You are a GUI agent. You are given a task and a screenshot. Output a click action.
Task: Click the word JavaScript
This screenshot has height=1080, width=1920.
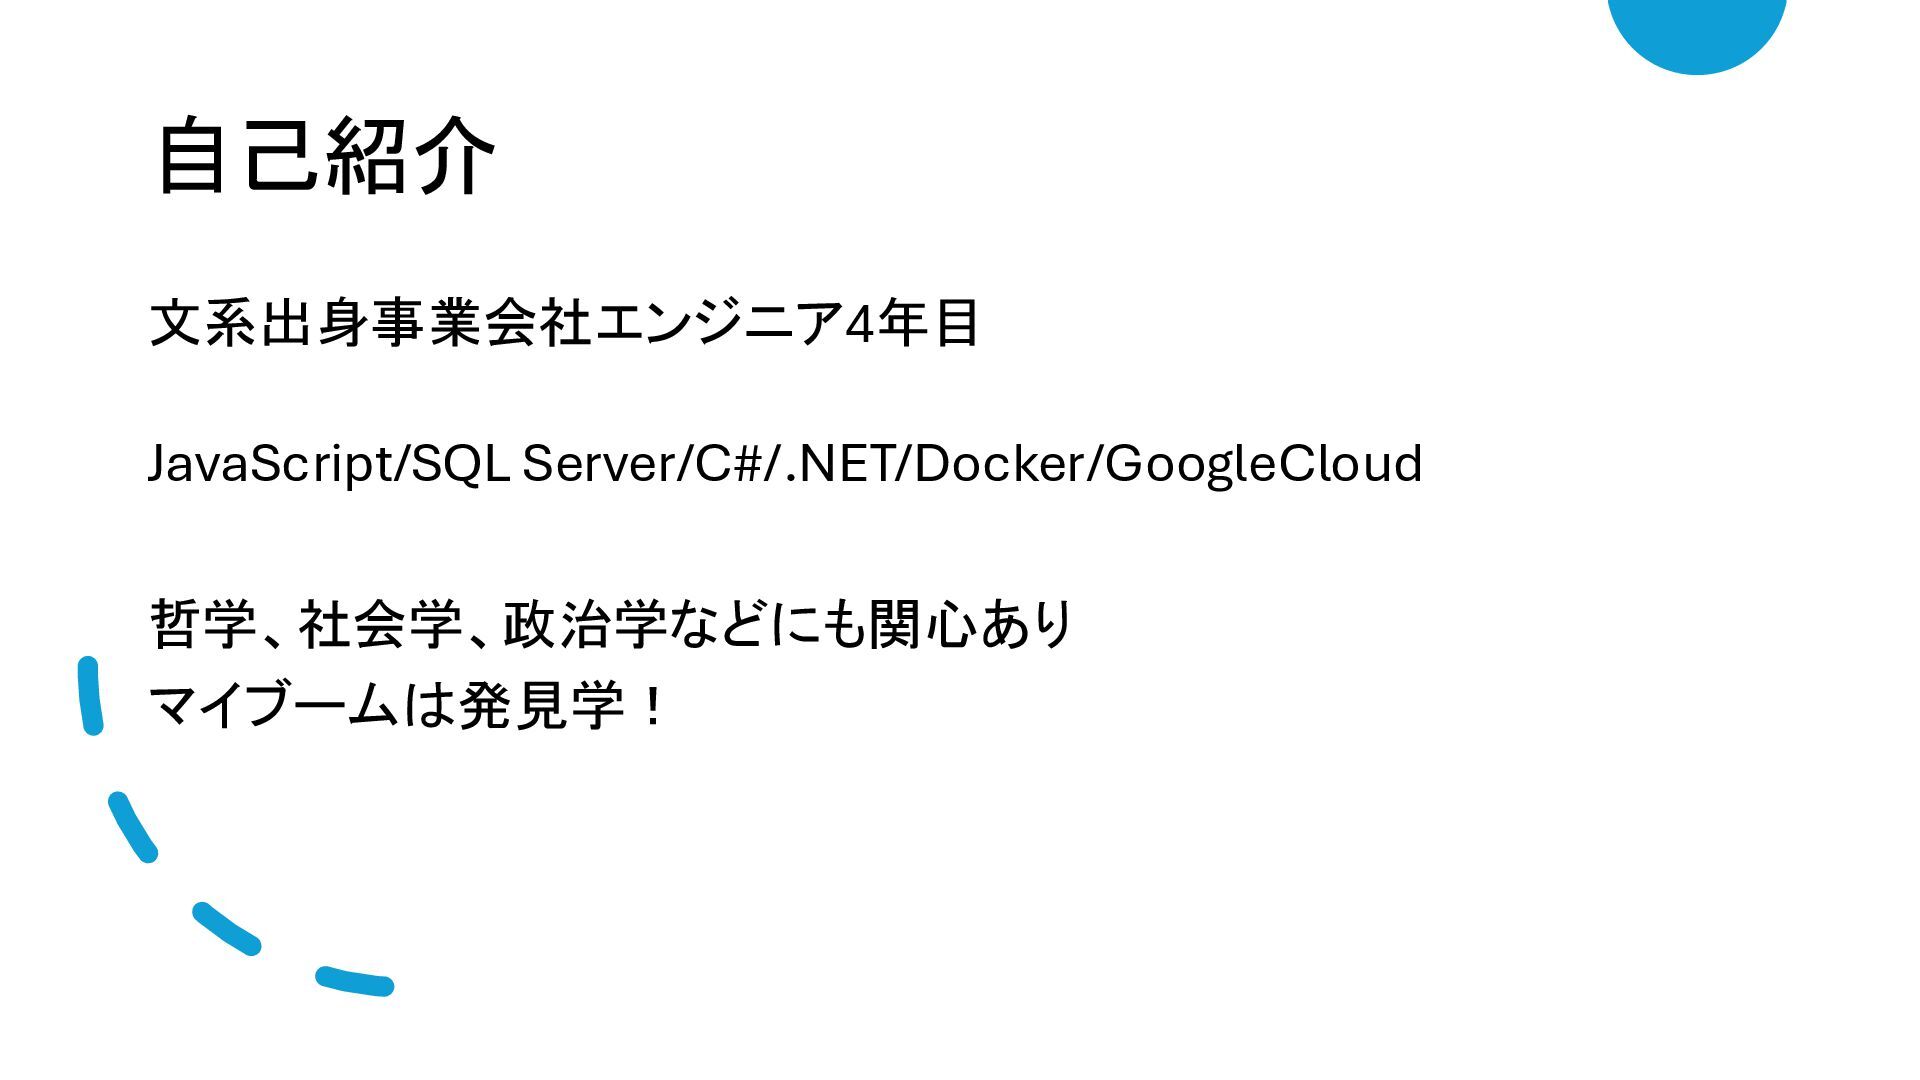pos(271,464)
